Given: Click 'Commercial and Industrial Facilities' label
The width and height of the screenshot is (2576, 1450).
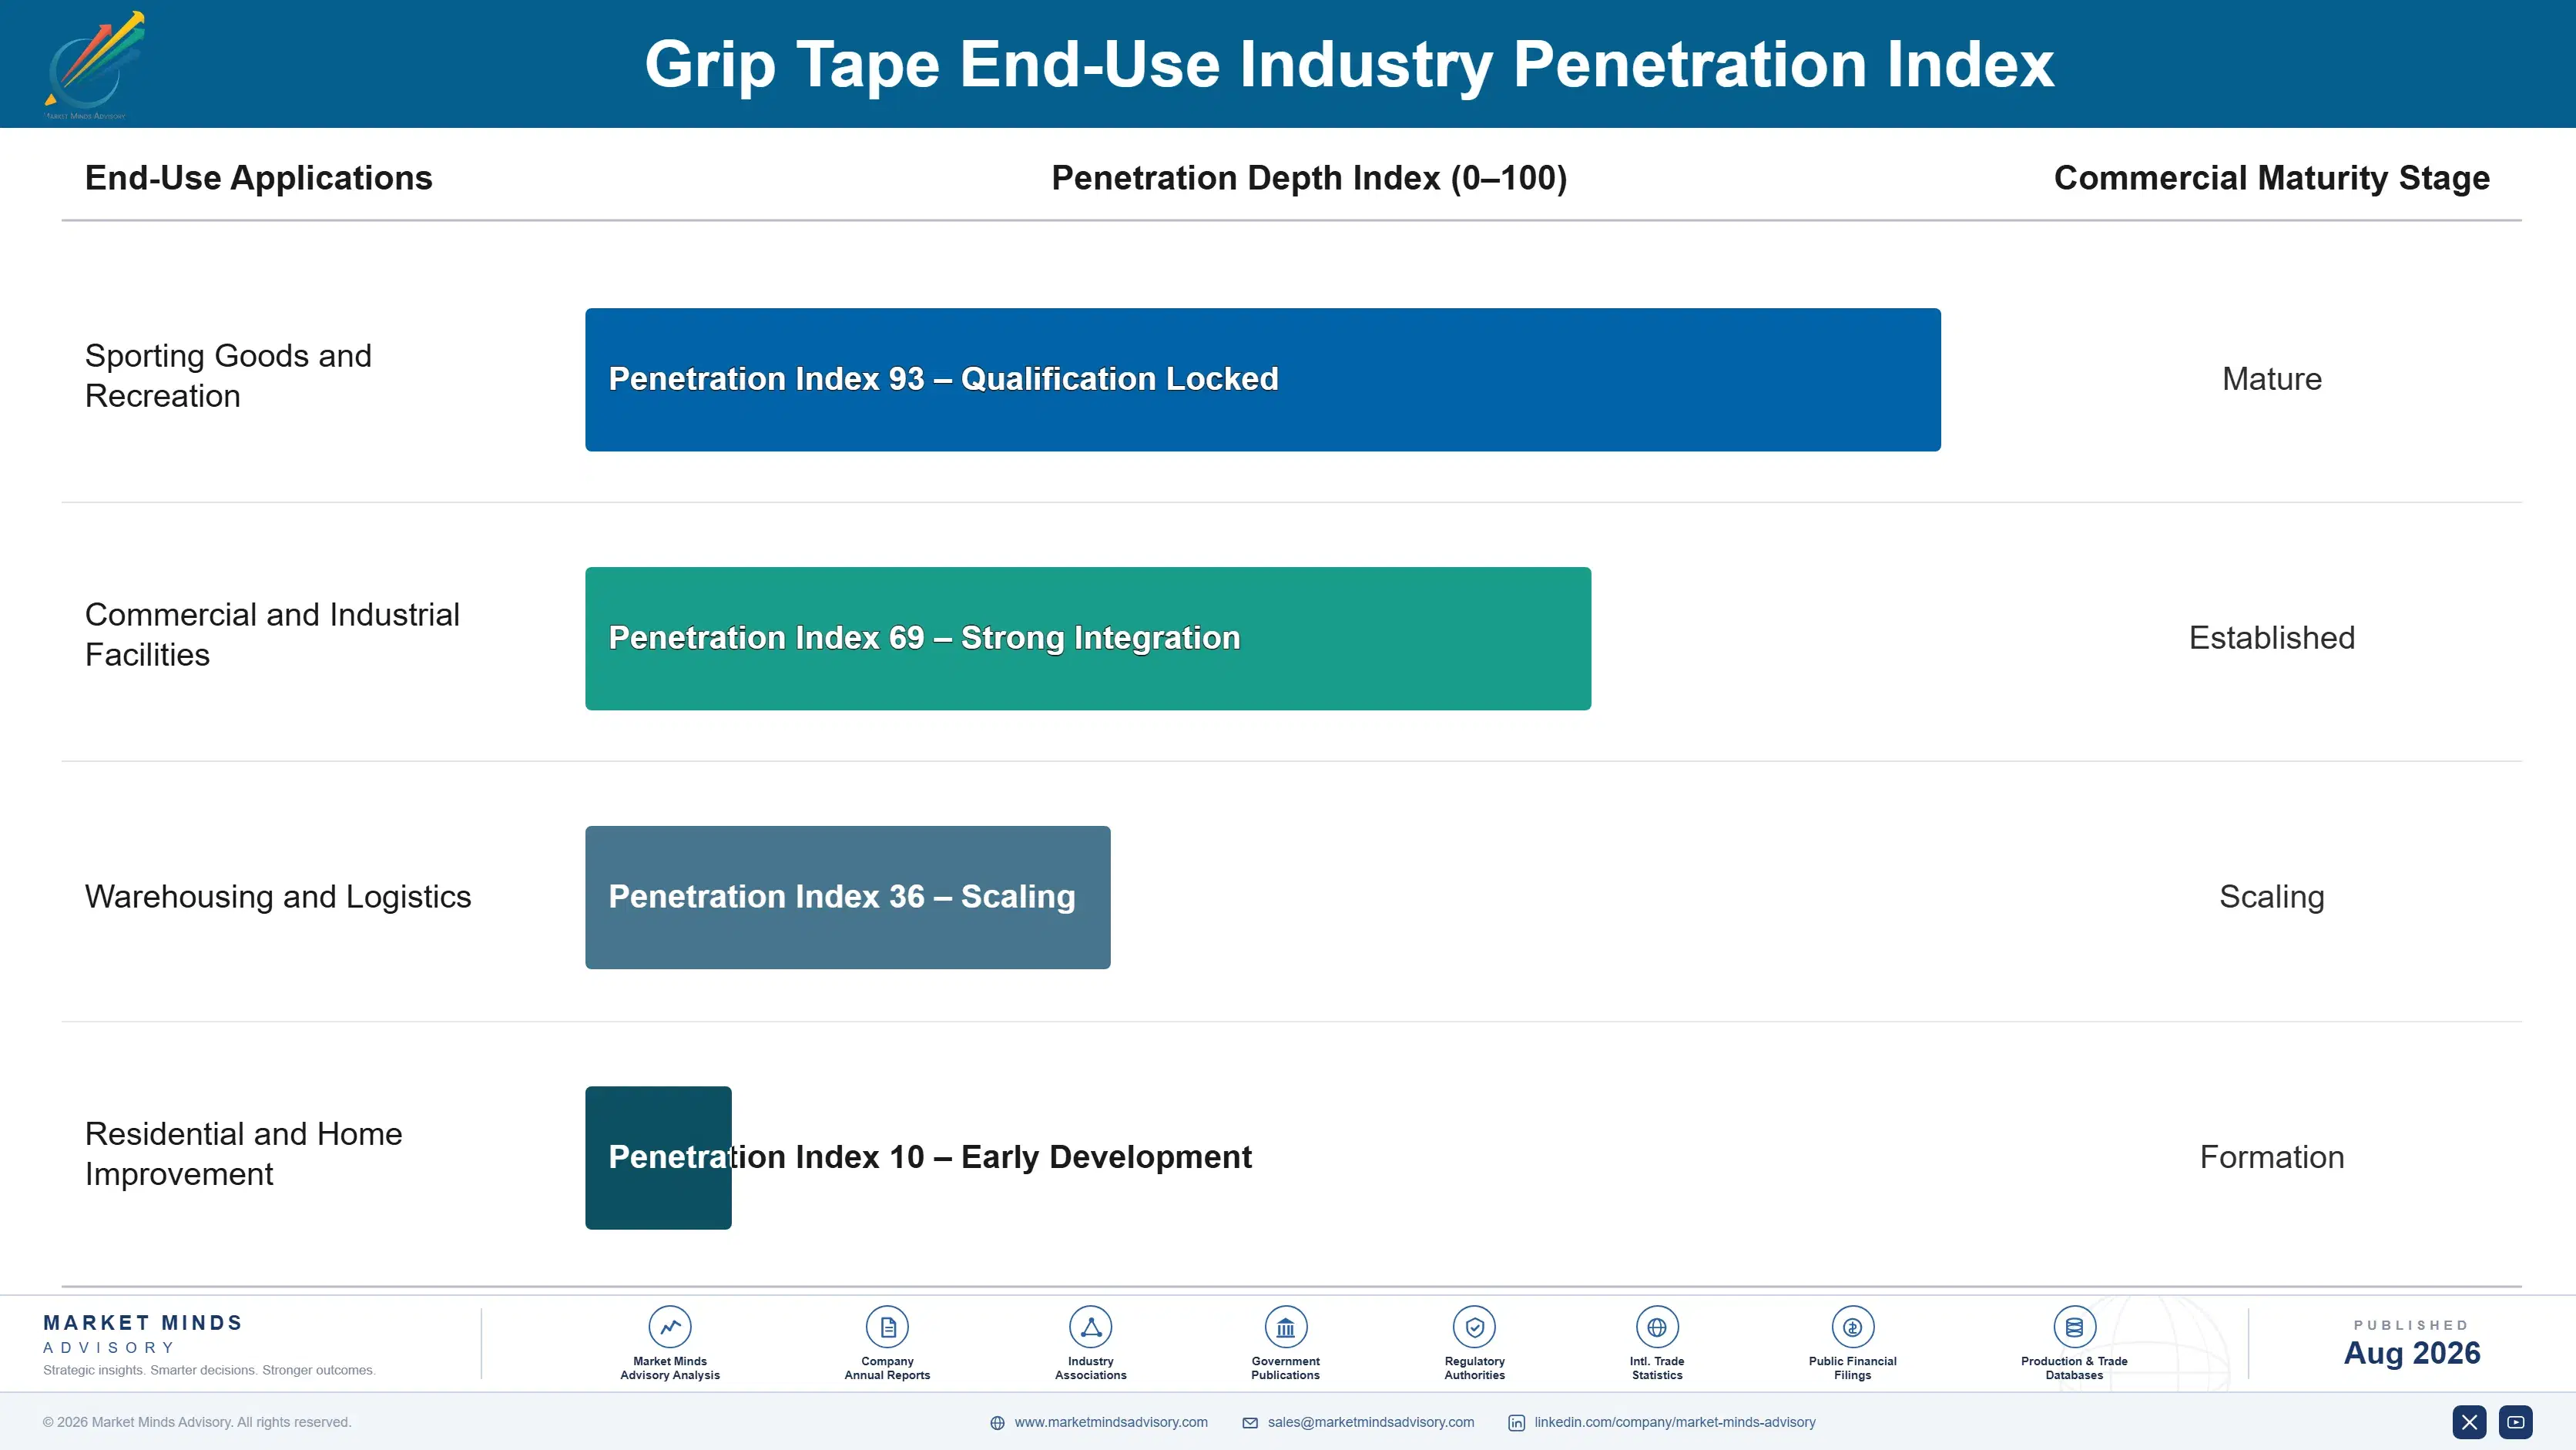Looking at the screenshot, I should coord(272,635).
